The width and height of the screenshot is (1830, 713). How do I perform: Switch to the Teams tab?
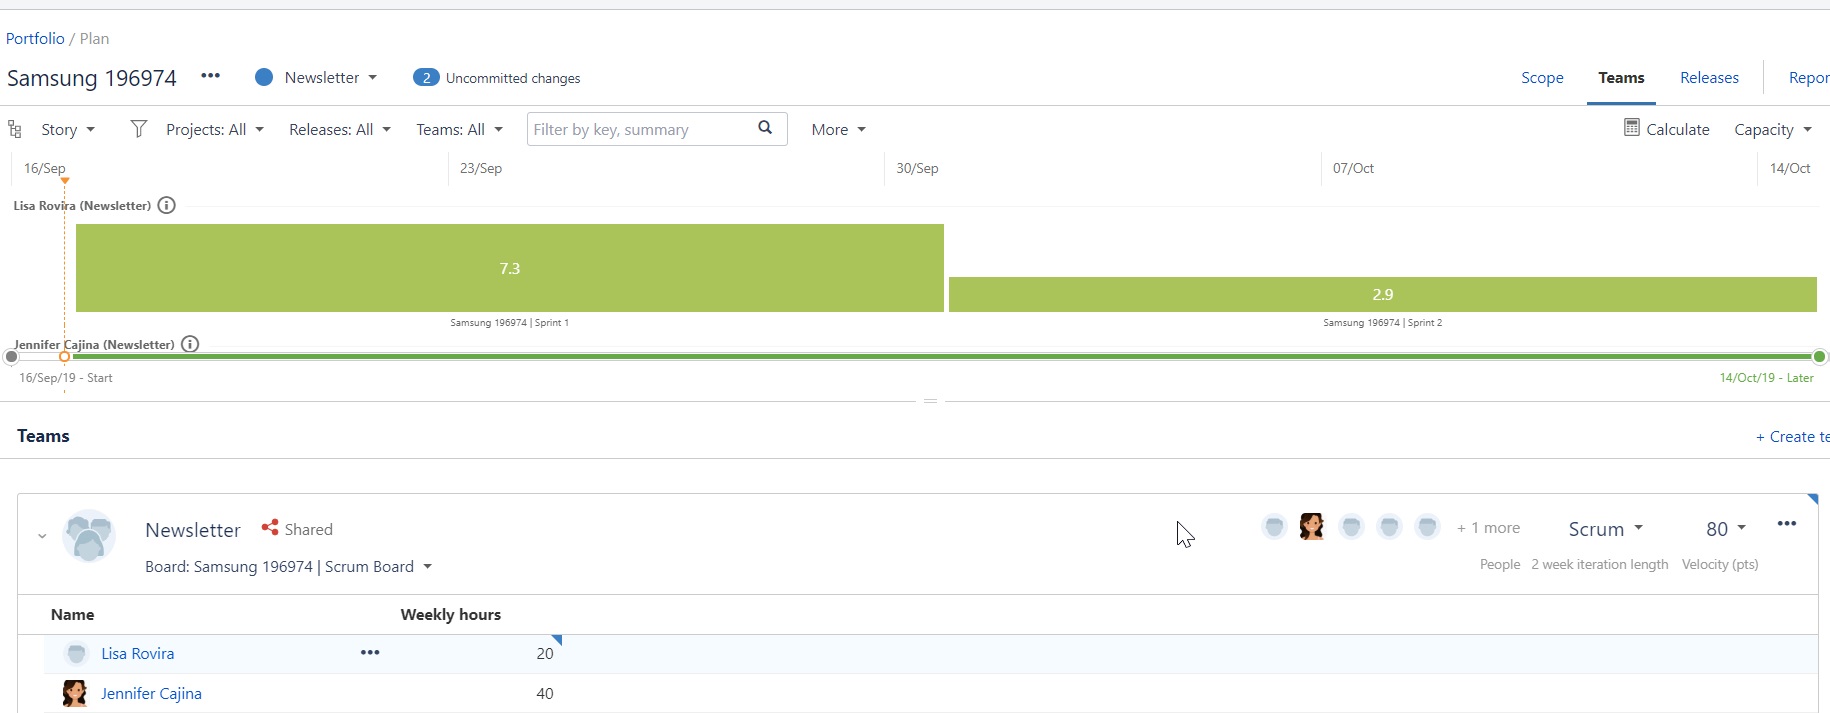[1621, 78]
